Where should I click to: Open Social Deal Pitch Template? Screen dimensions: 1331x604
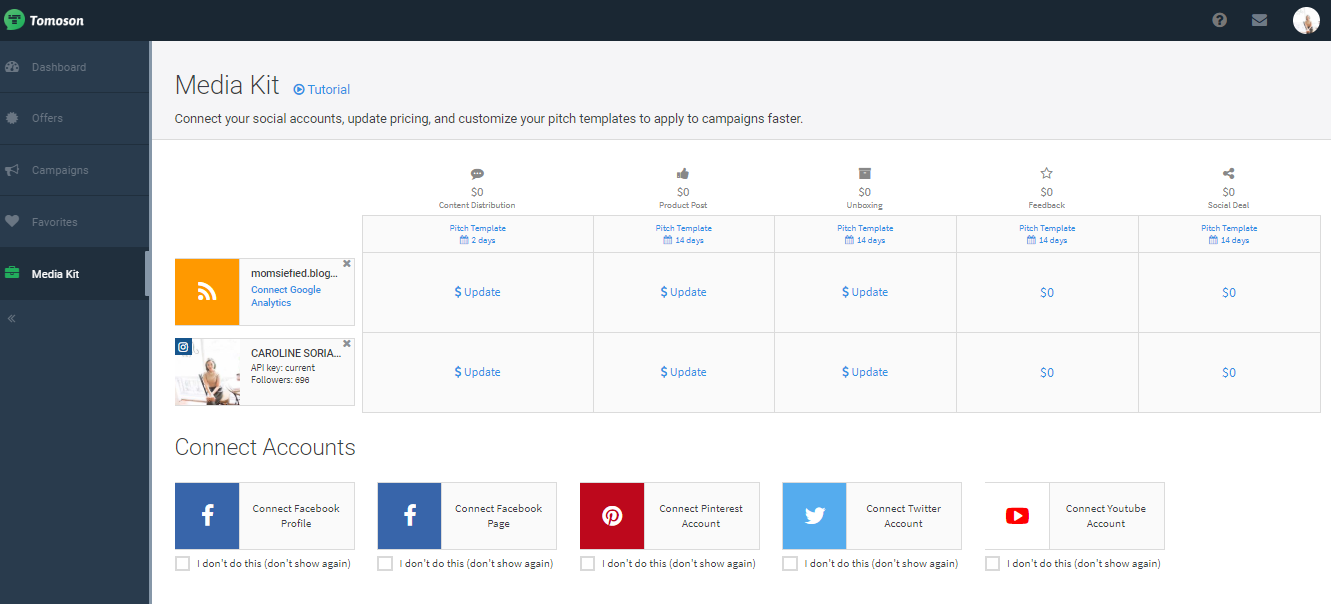(1229, 228)
